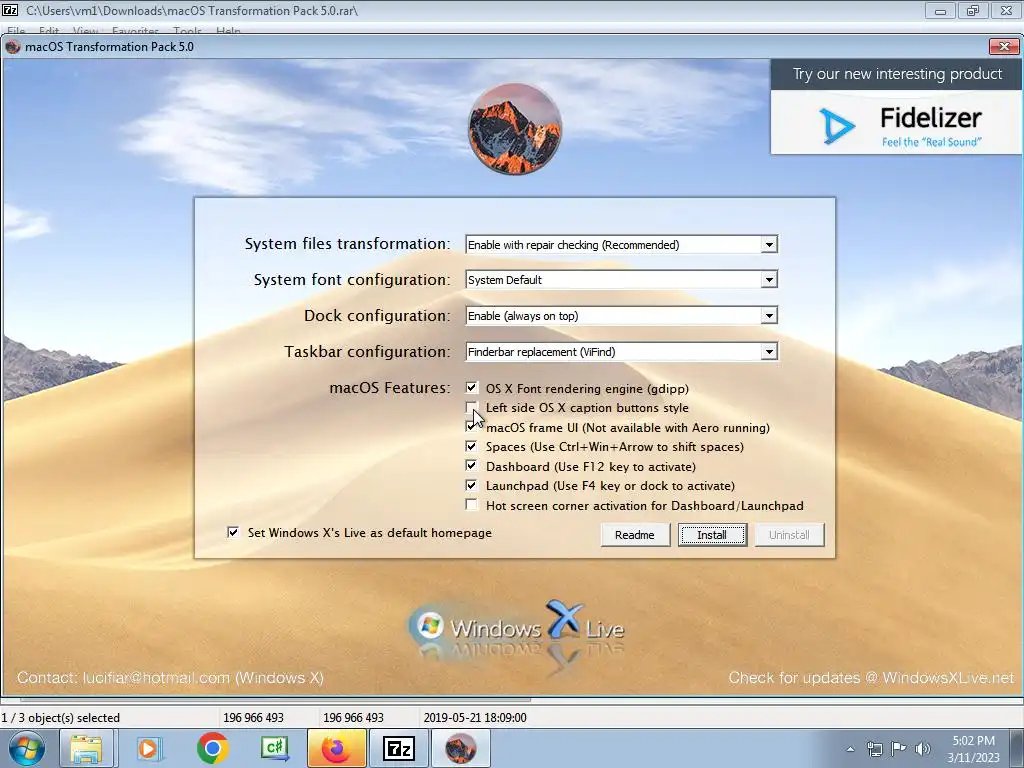Image resolution: width=1024 pixels, height=768 pixels.
Task: Launch the media player taskbar icon
Action: pos(149,748)
